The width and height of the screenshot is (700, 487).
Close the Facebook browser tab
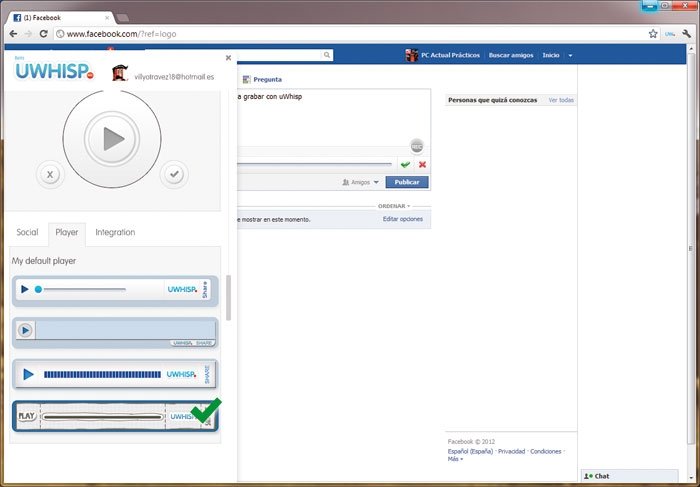[x=107, y=18]
